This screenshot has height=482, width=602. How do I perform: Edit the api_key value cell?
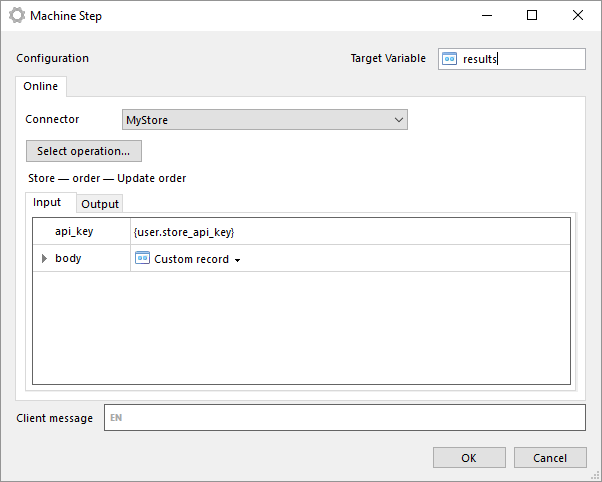350,232
